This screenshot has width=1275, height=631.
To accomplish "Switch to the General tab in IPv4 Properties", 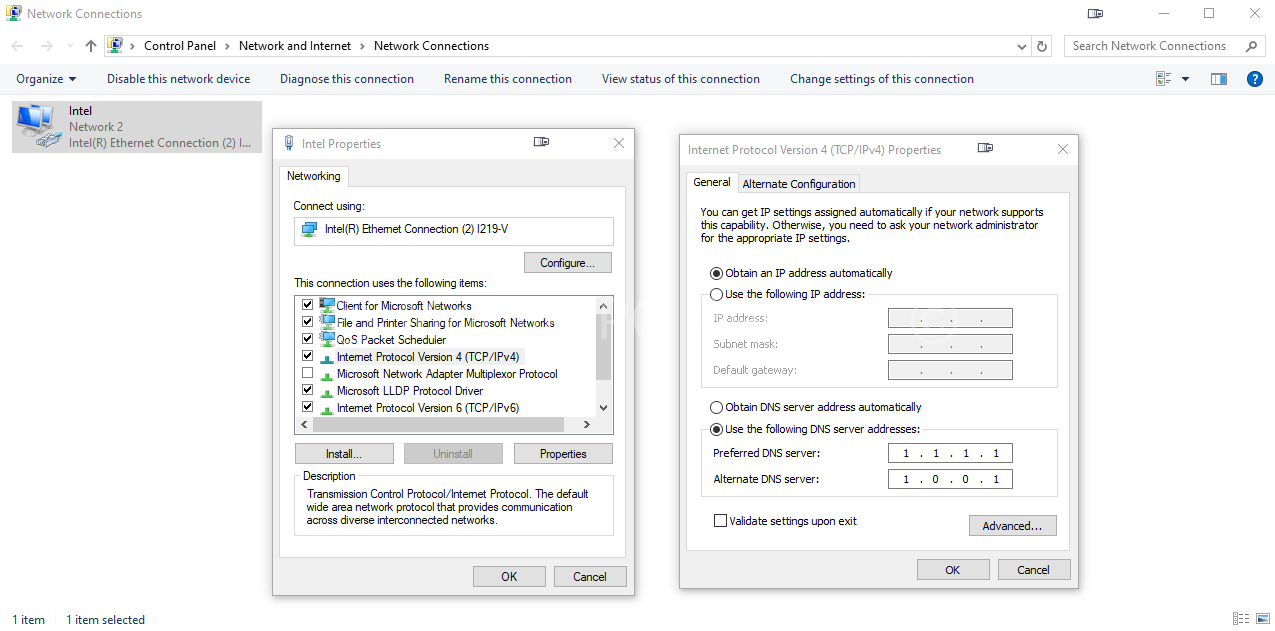I will tap(712, 182).
